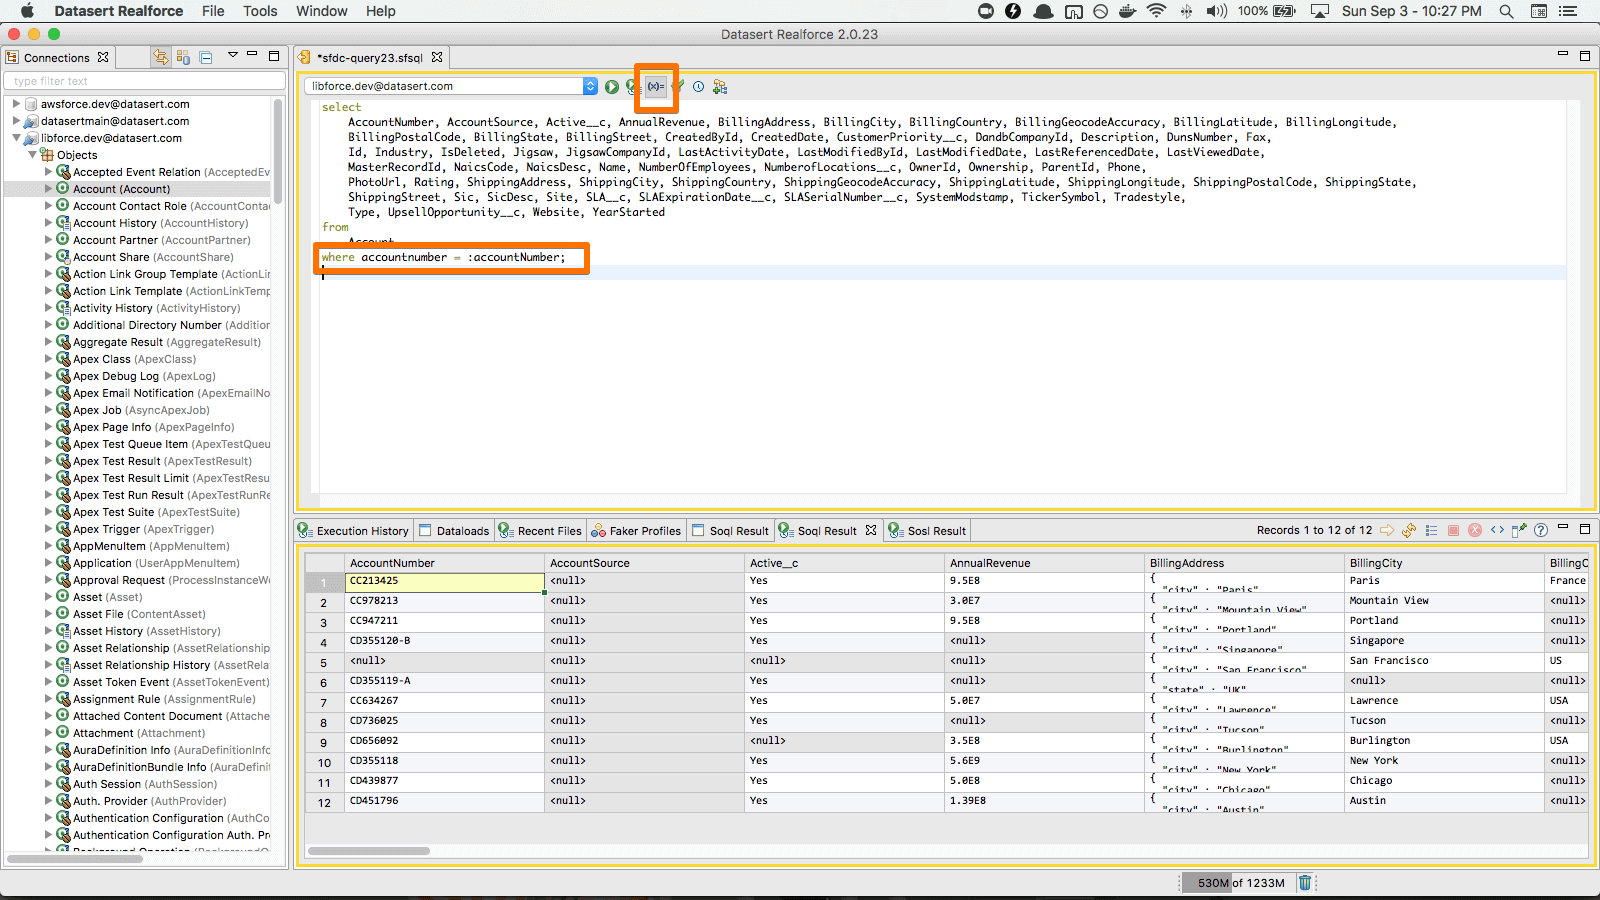Click the refresh arrows icon in results toolbar
The image size is (1600, 900).
coord(1409,531)
